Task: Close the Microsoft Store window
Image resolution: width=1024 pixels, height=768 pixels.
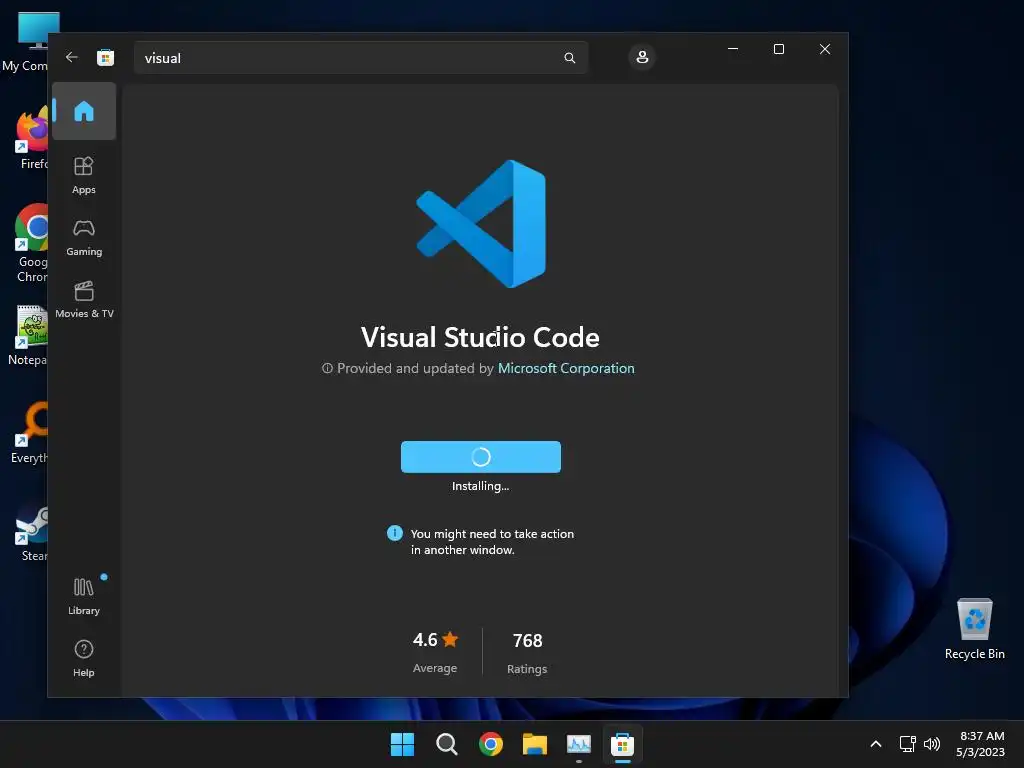Action: point(825,49)
